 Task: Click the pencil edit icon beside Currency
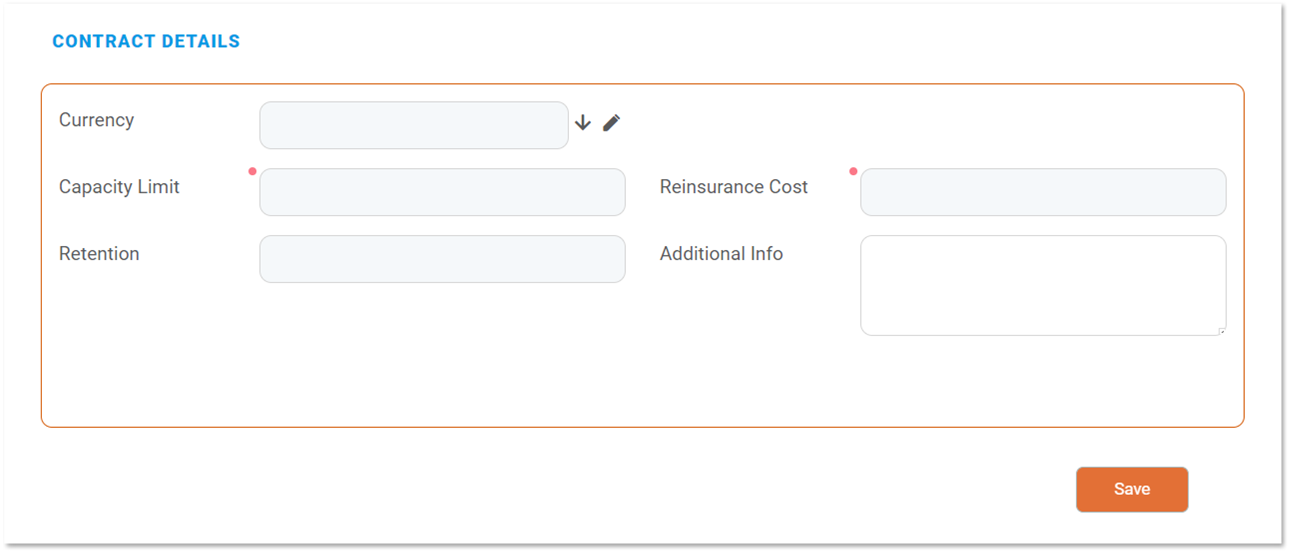click(x=612, y=123)
